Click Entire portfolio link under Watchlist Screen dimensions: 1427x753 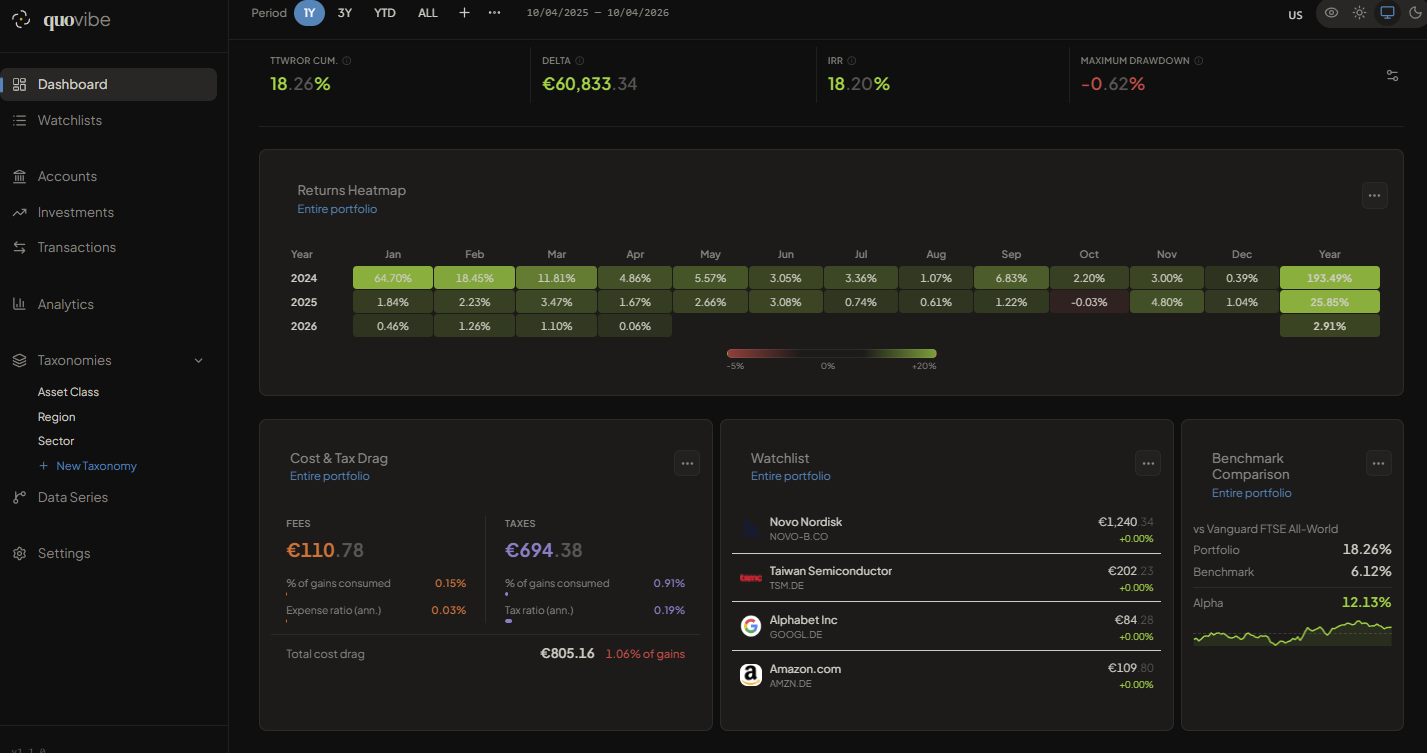click(x=790, y=476)
